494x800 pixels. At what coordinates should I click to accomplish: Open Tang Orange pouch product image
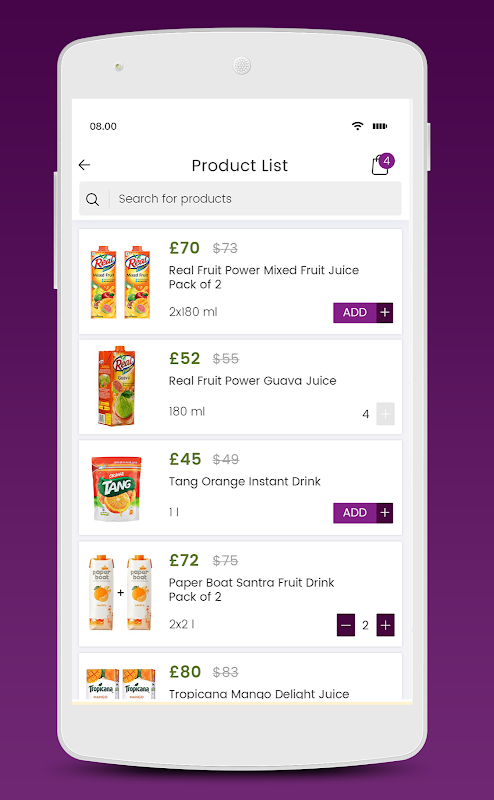tap(116, 488)
